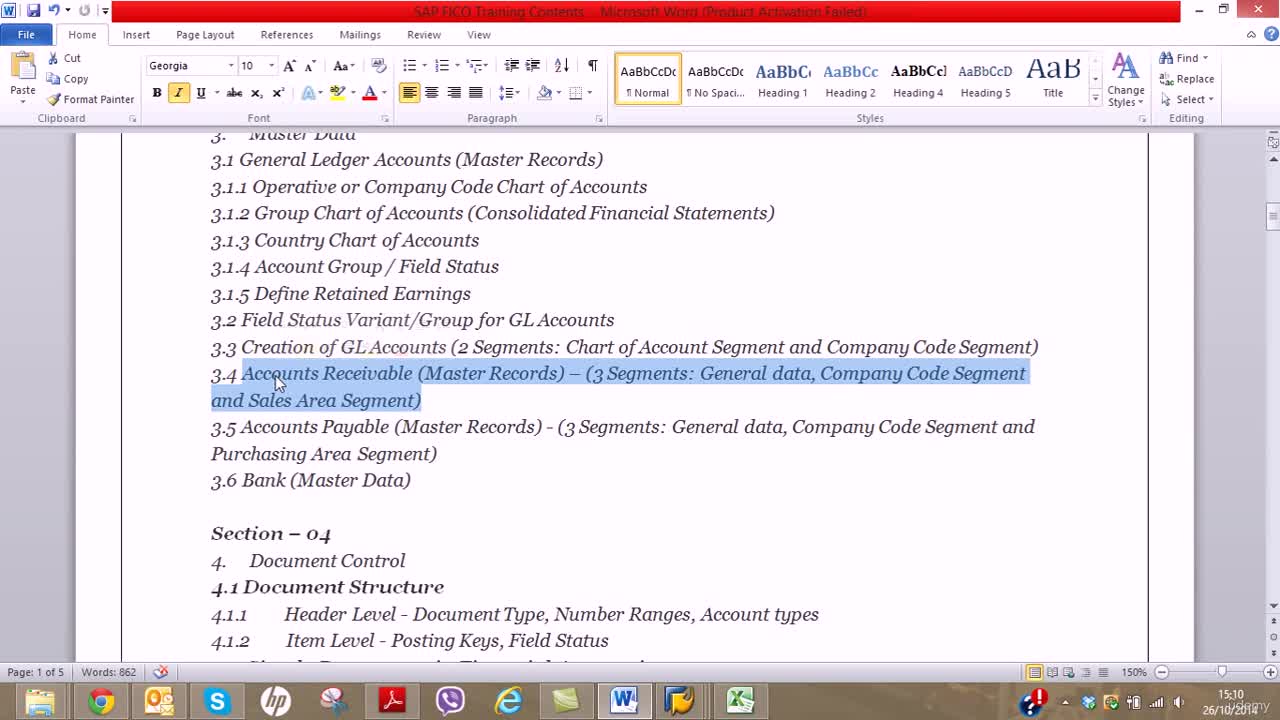Open the Find dropdown arrow
The image size is (1280, 720).
tap(1205, 58)
